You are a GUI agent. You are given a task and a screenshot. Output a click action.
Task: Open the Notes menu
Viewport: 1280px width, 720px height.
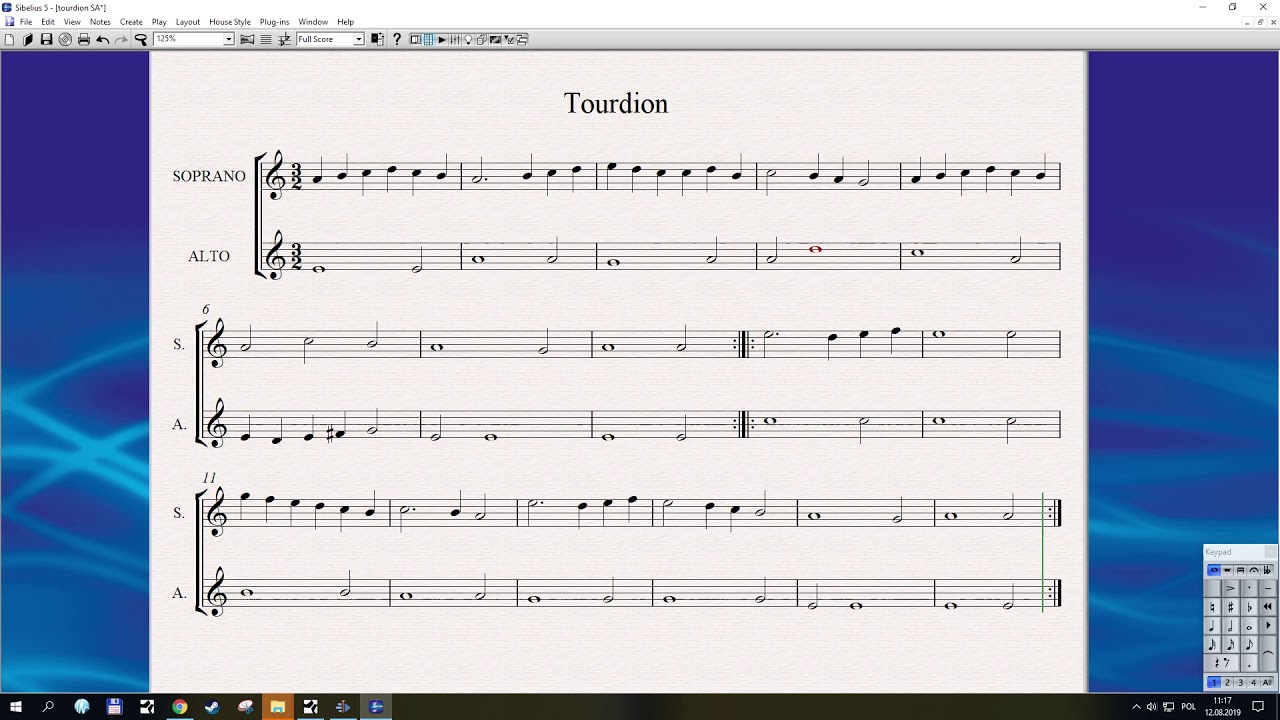click(100, 22)
